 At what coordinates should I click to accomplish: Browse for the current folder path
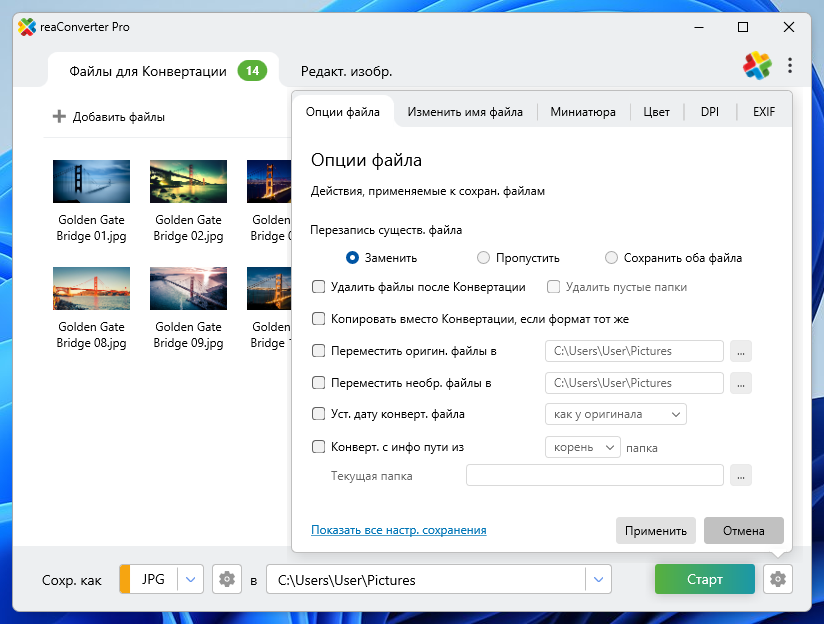tap(740, 476)
